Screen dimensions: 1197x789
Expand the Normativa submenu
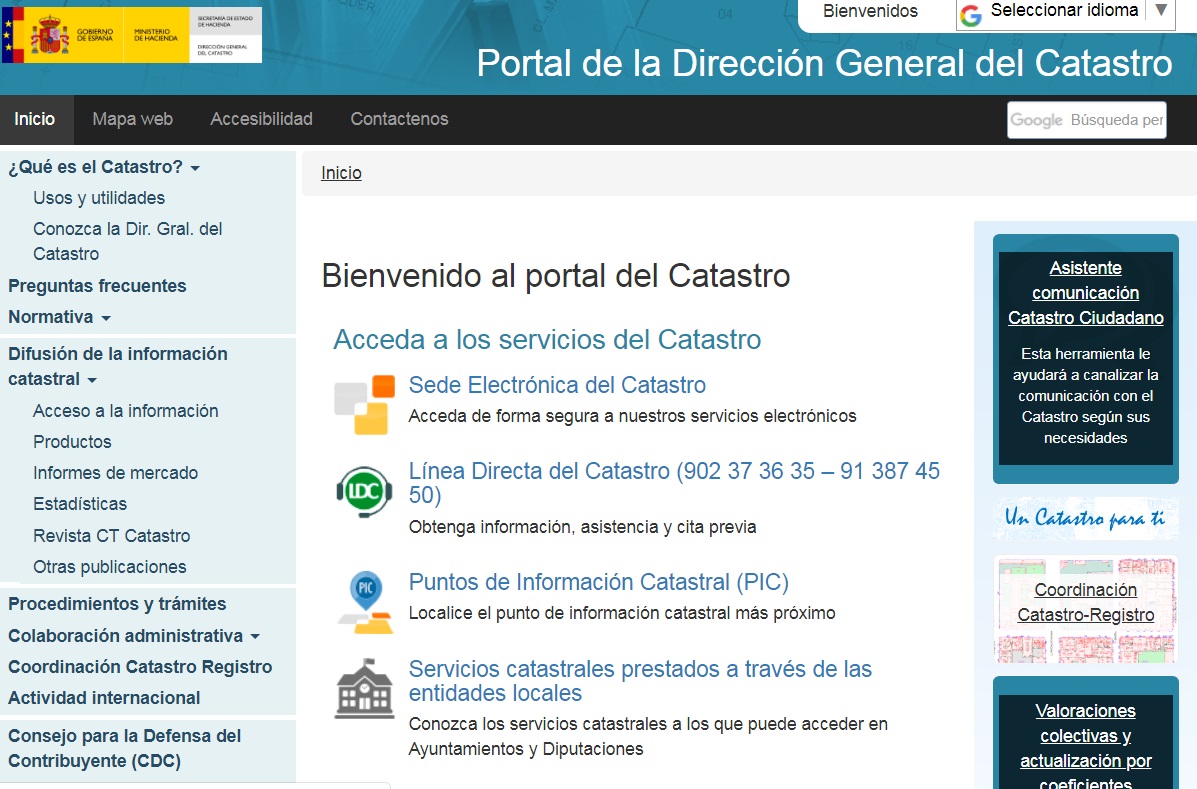pyautogui.click(x=60, y=317)
